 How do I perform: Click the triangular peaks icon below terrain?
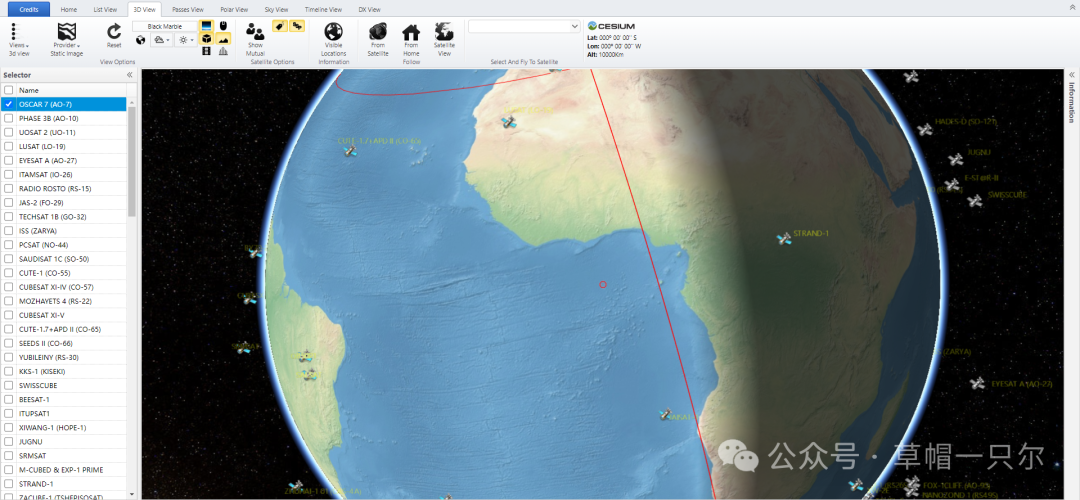pyautogui.click(x=223, y=52)
